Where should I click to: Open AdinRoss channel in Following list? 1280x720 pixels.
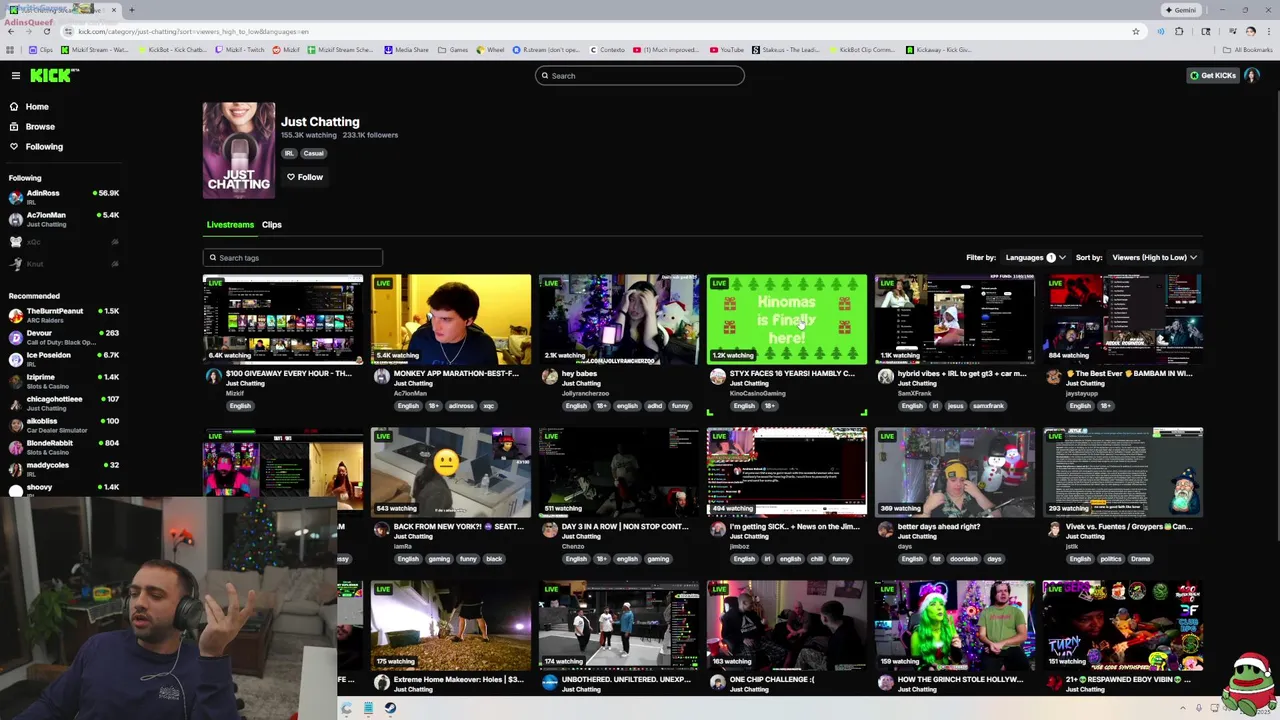click(64, 196)
